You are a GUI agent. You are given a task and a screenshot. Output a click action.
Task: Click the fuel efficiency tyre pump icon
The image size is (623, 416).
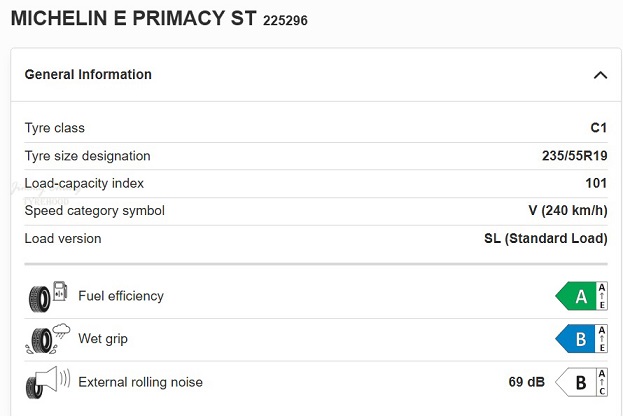point(47,296)
